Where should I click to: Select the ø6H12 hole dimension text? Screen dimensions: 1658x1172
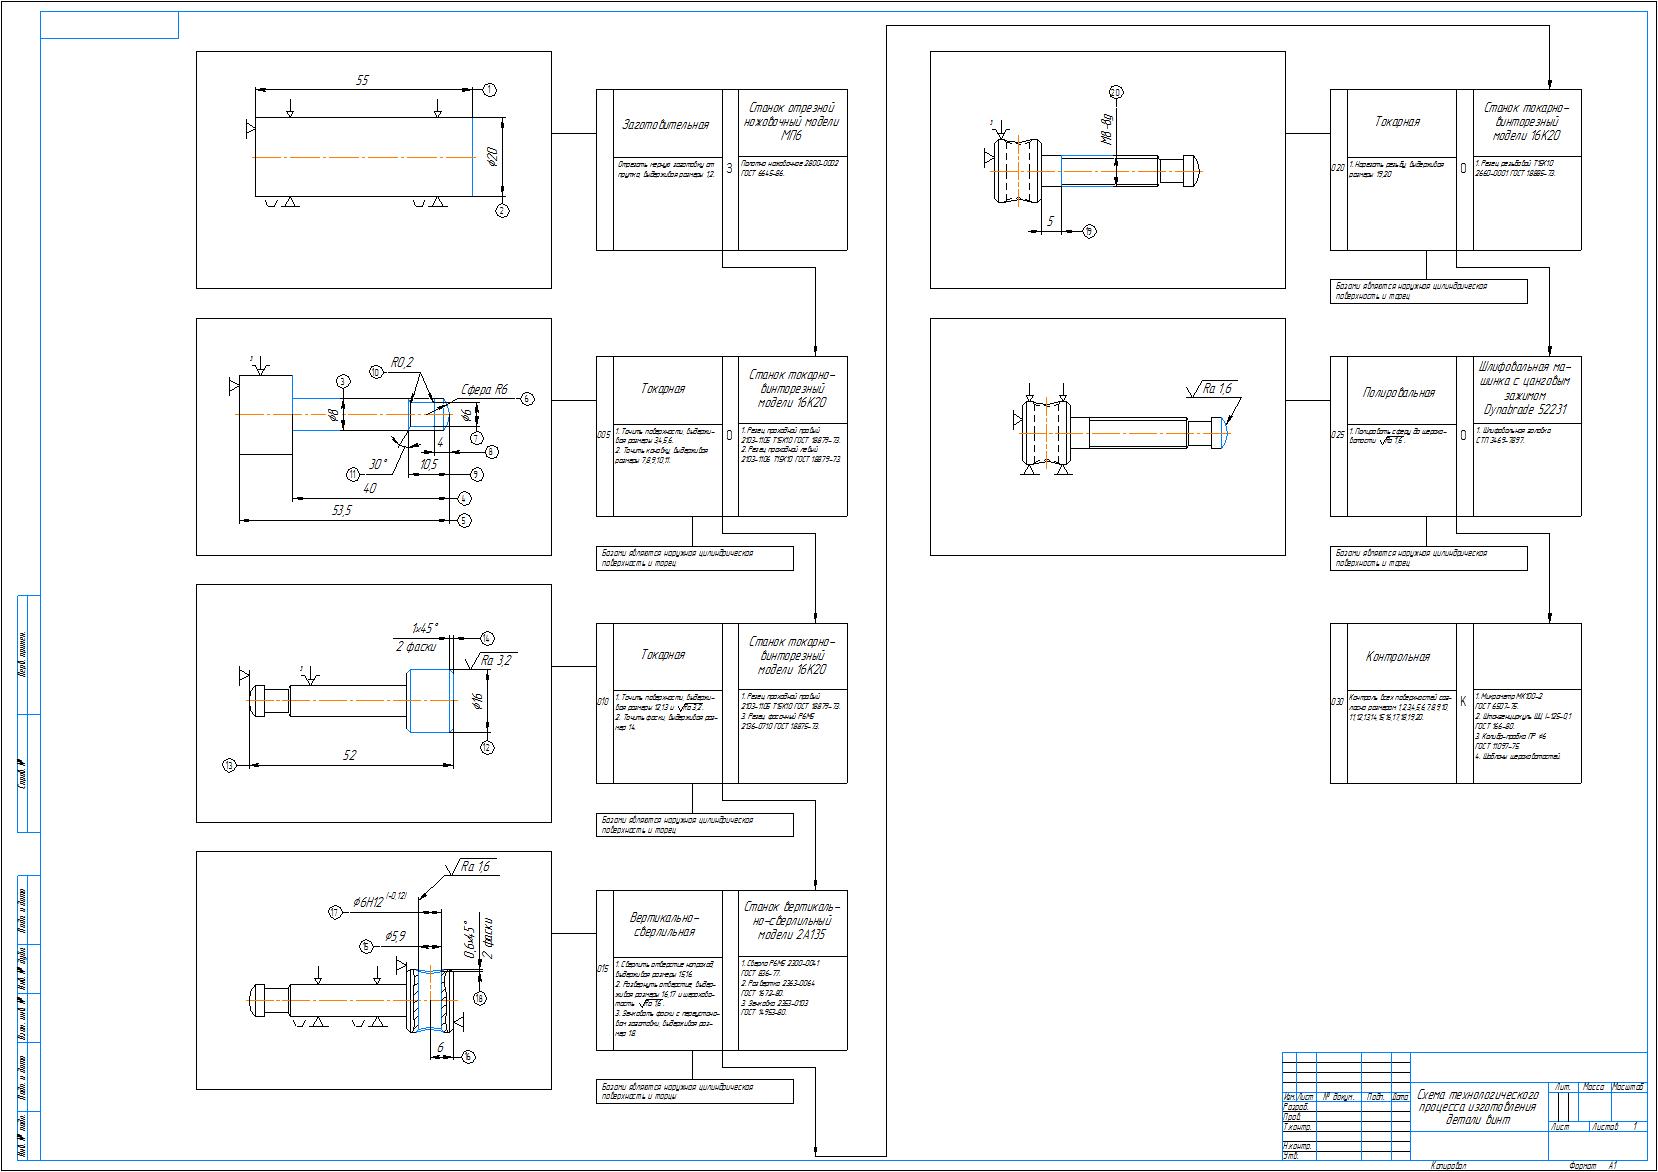(379, 900)
